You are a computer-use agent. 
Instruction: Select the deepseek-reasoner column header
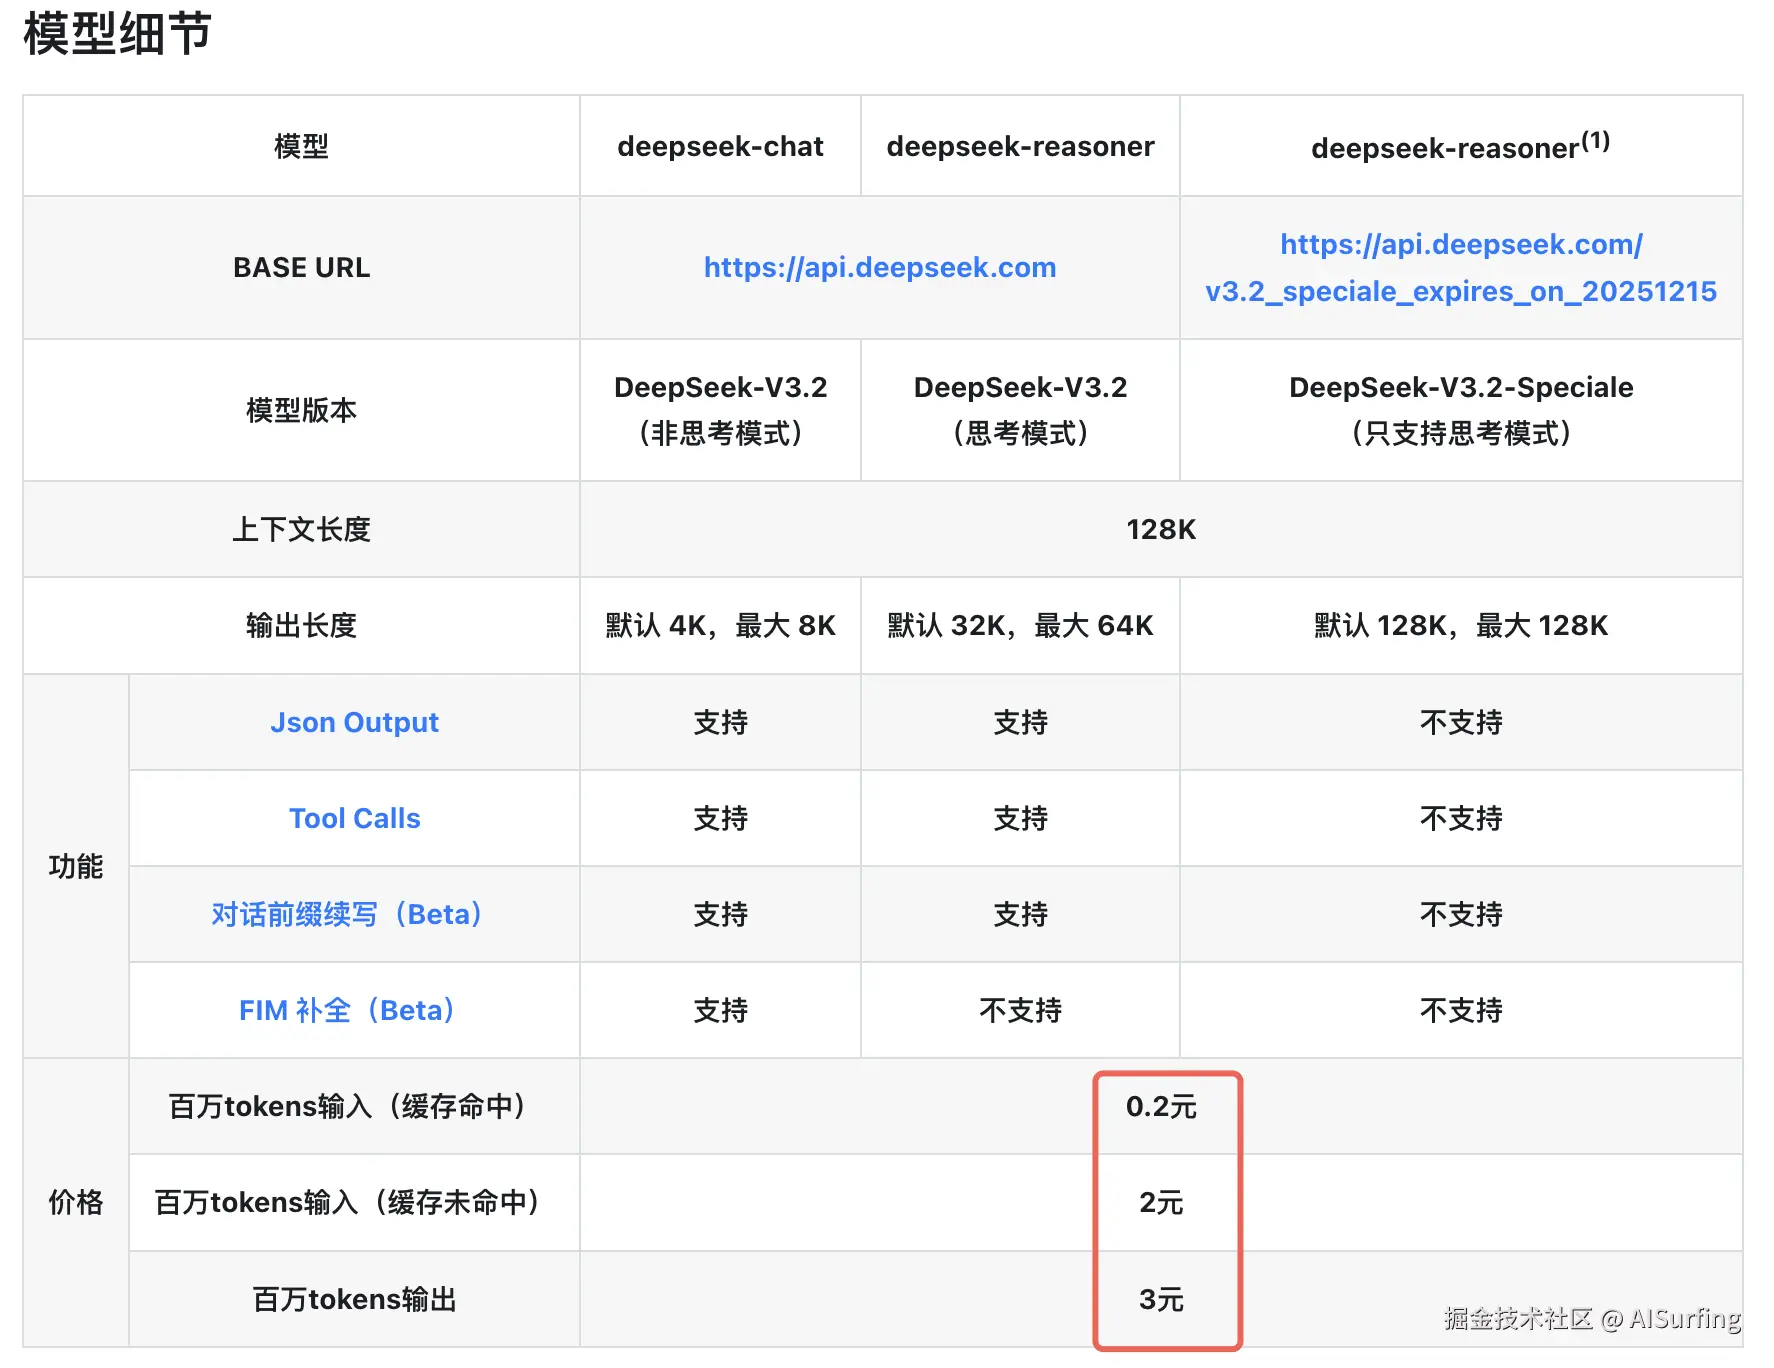(1020, 146)
